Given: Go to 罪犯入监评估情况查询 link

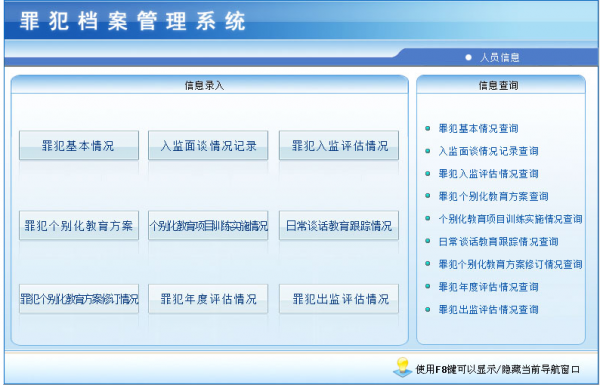Looking at the screenshot, I should point(488,174).
